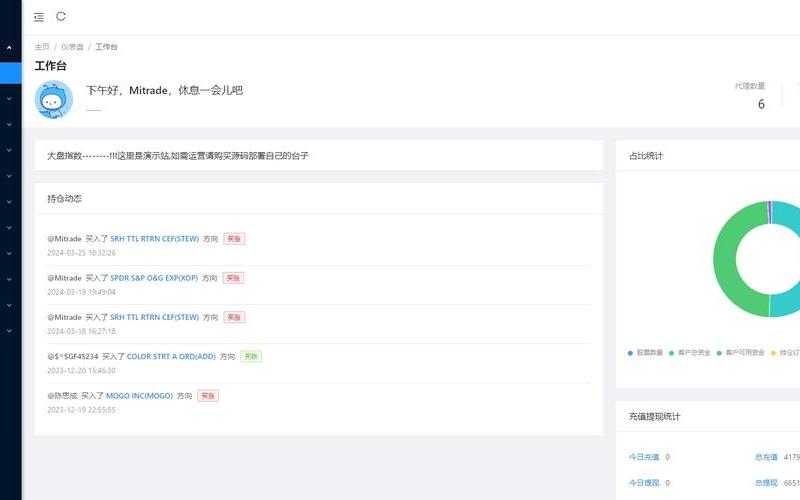The height and width of the screenshot is (500, 800).
Task: Click user @陈思成 in the holdings feed
Action: [x=62, y=396]
